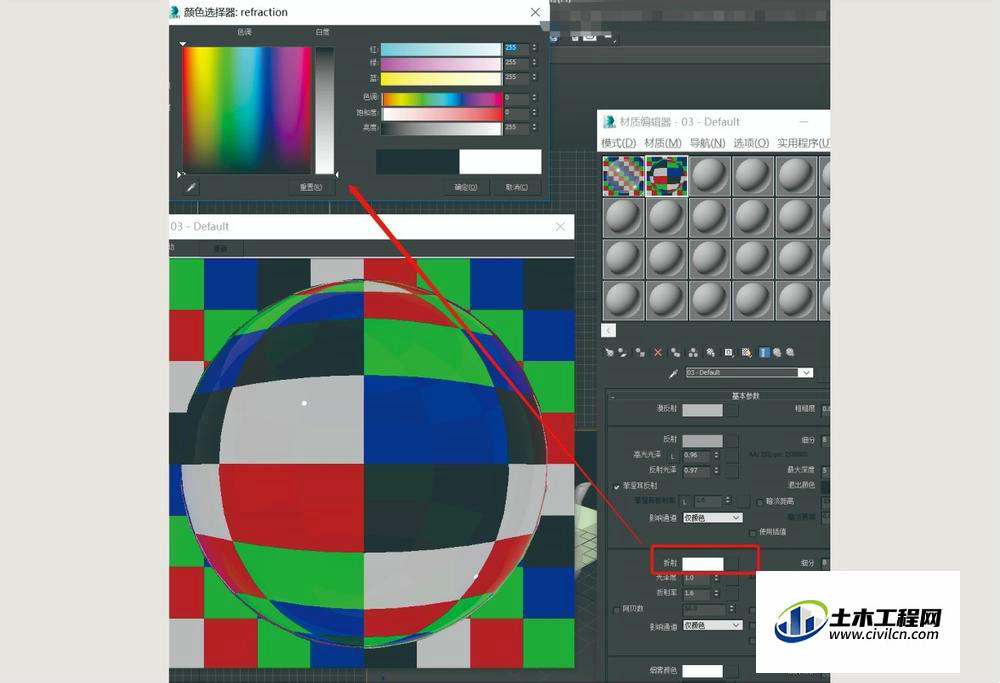Click the Make Material Copy icon
The height and width of the screenshot is (683, 1000).
point(675,352)
